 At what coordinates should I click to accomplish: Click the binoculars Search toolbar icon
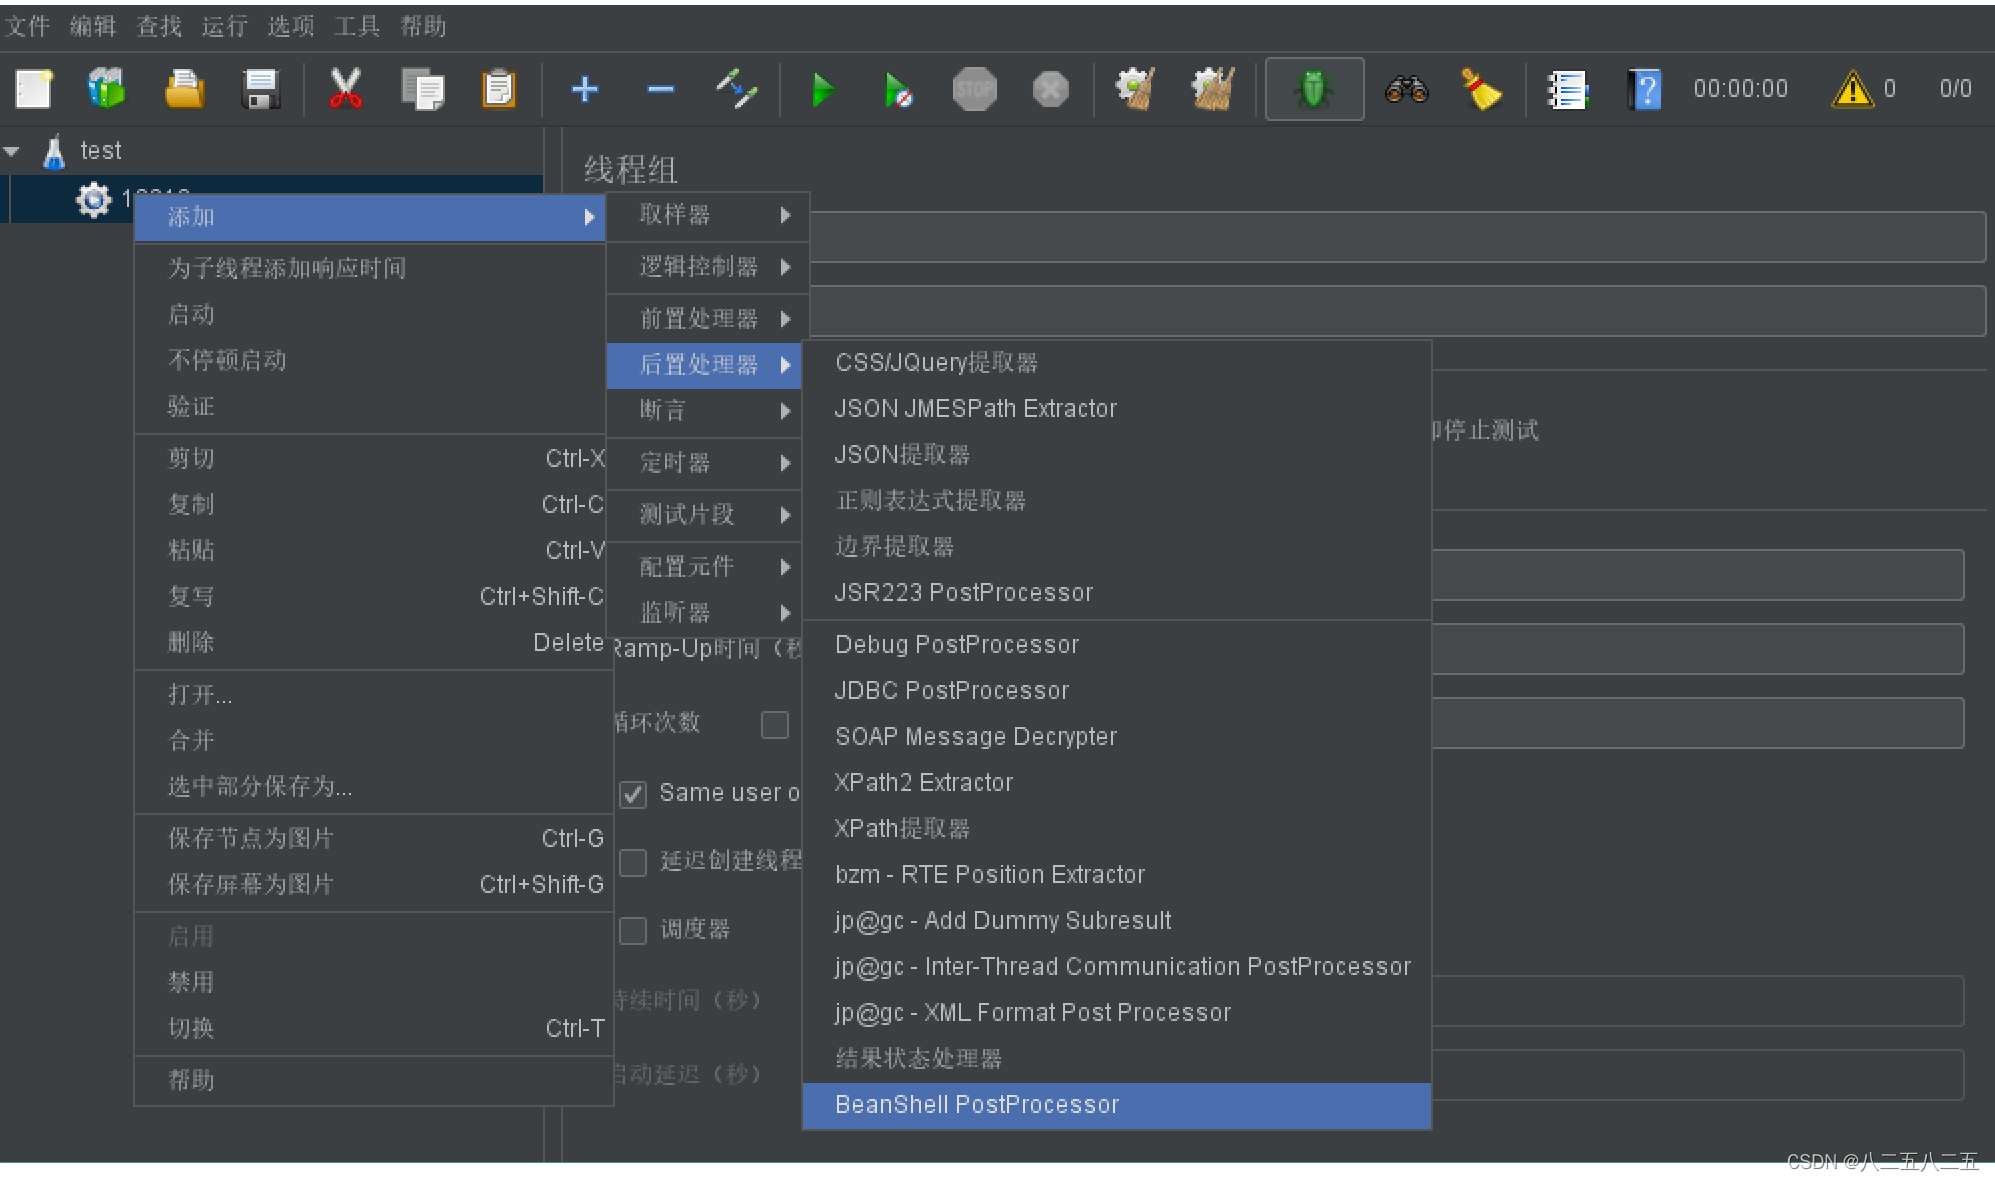pos(1405,90)
